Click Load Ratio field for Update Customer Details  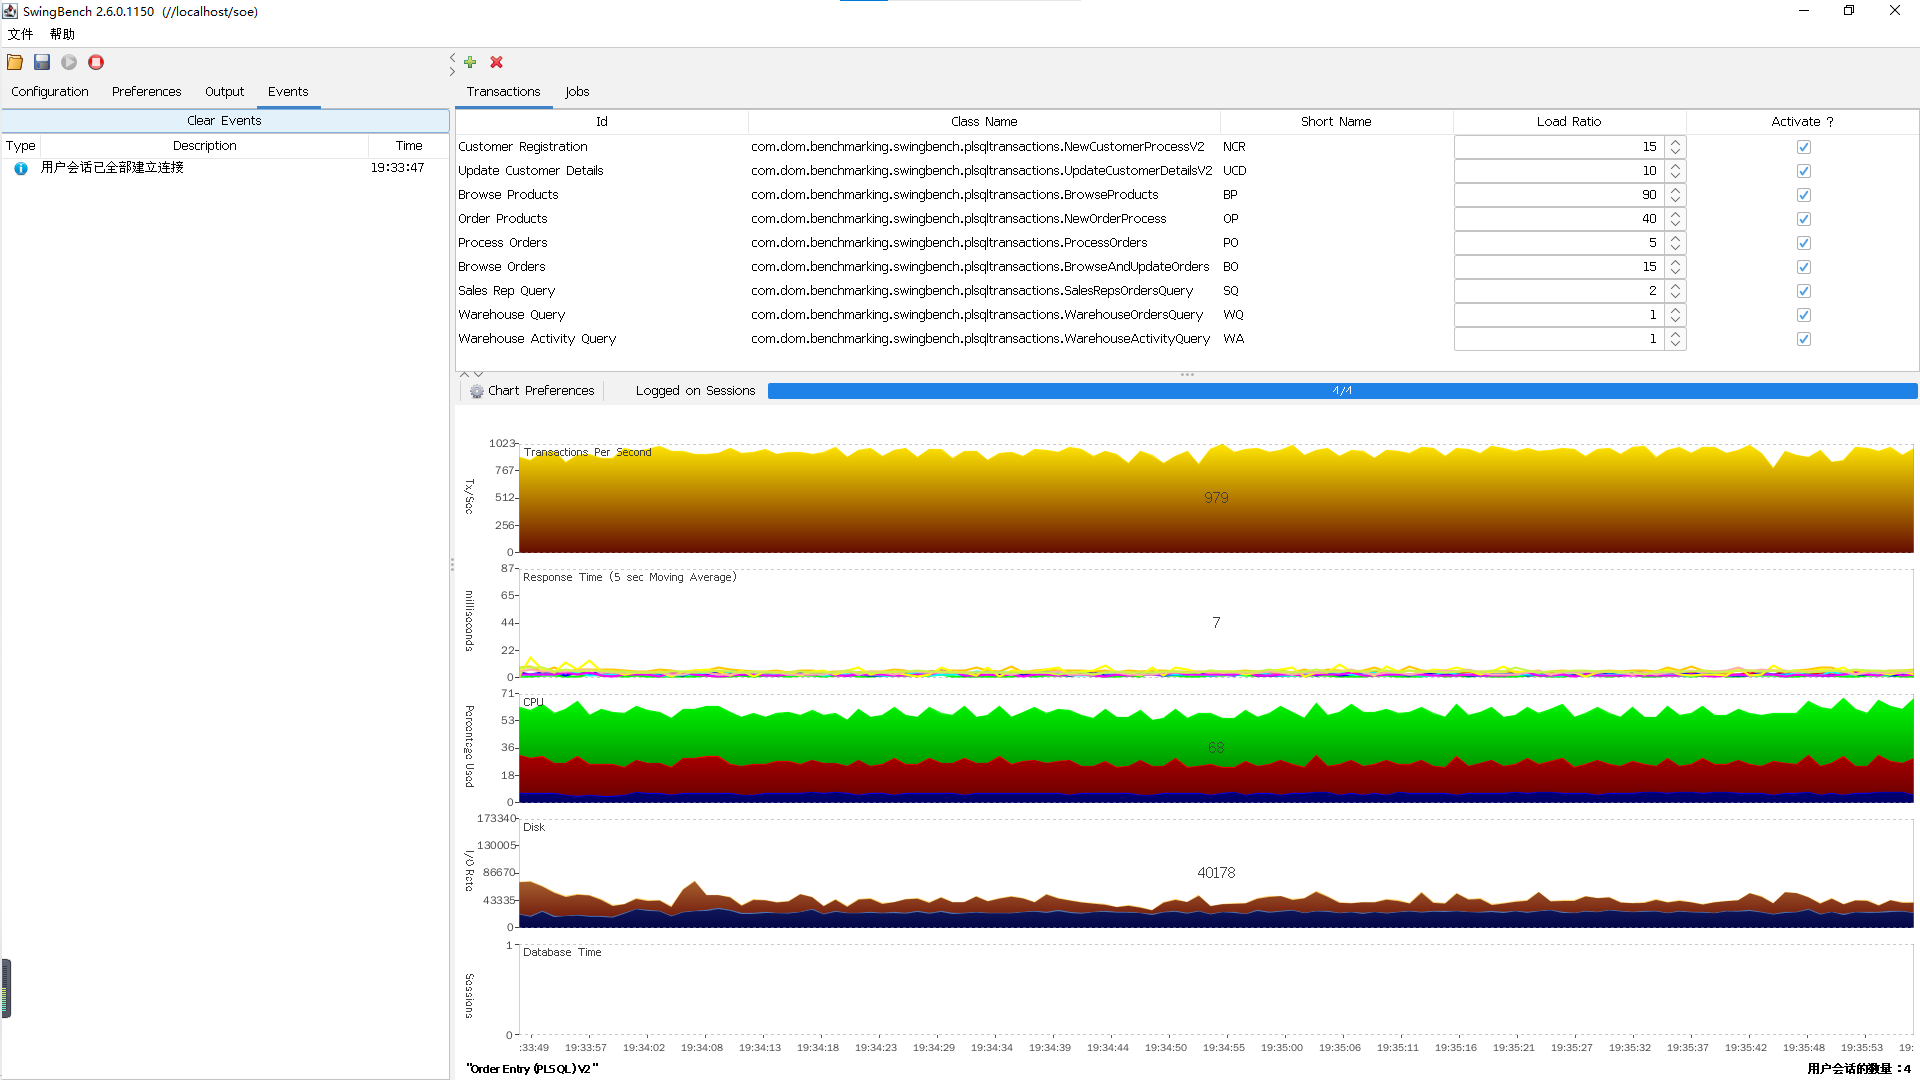coord(1558,171)
